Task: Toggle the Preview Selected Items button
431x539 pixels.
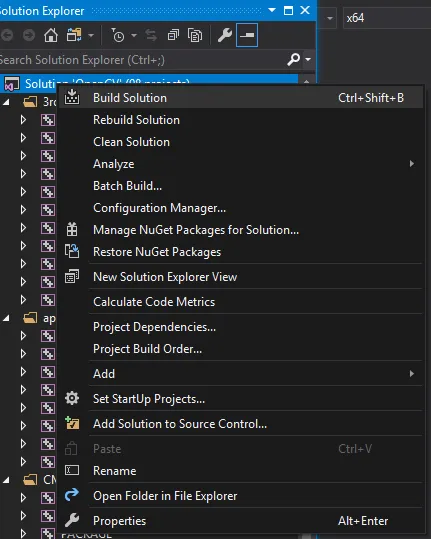Action: pyautogui.click(x=247, y=35)
